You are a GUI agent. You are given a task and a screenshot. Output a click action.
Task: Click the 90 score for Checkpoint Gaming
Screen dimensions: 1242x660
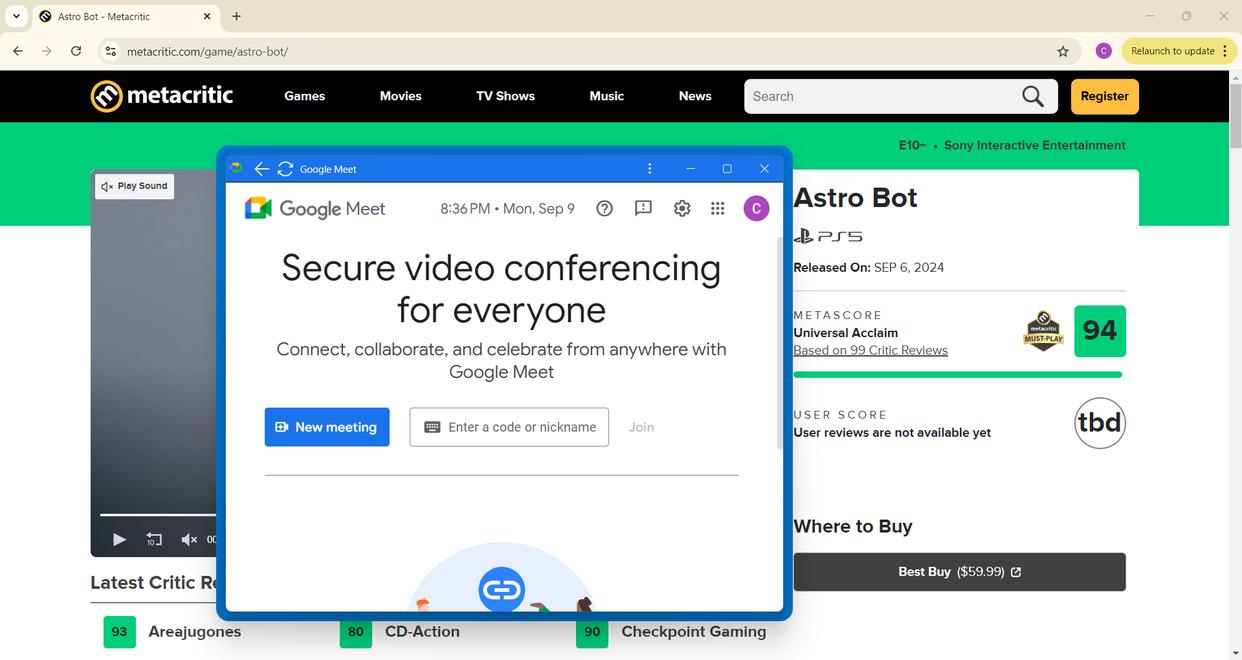pyautogui.click(x=592, y=631)
